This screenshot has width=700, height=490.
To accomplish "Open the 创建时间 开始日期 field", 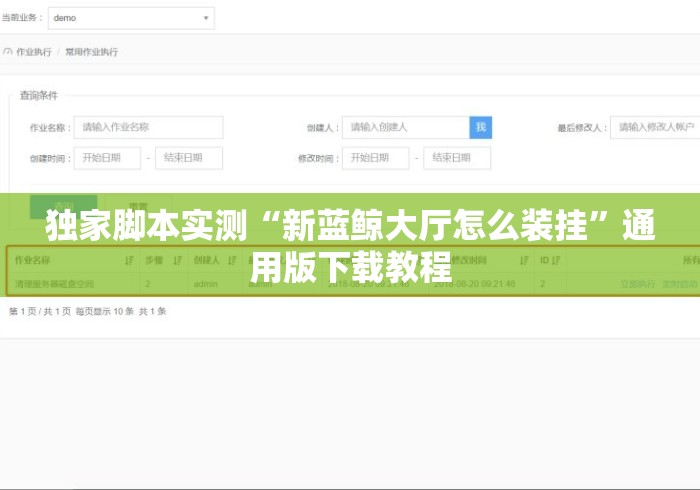I will [108, 158].
